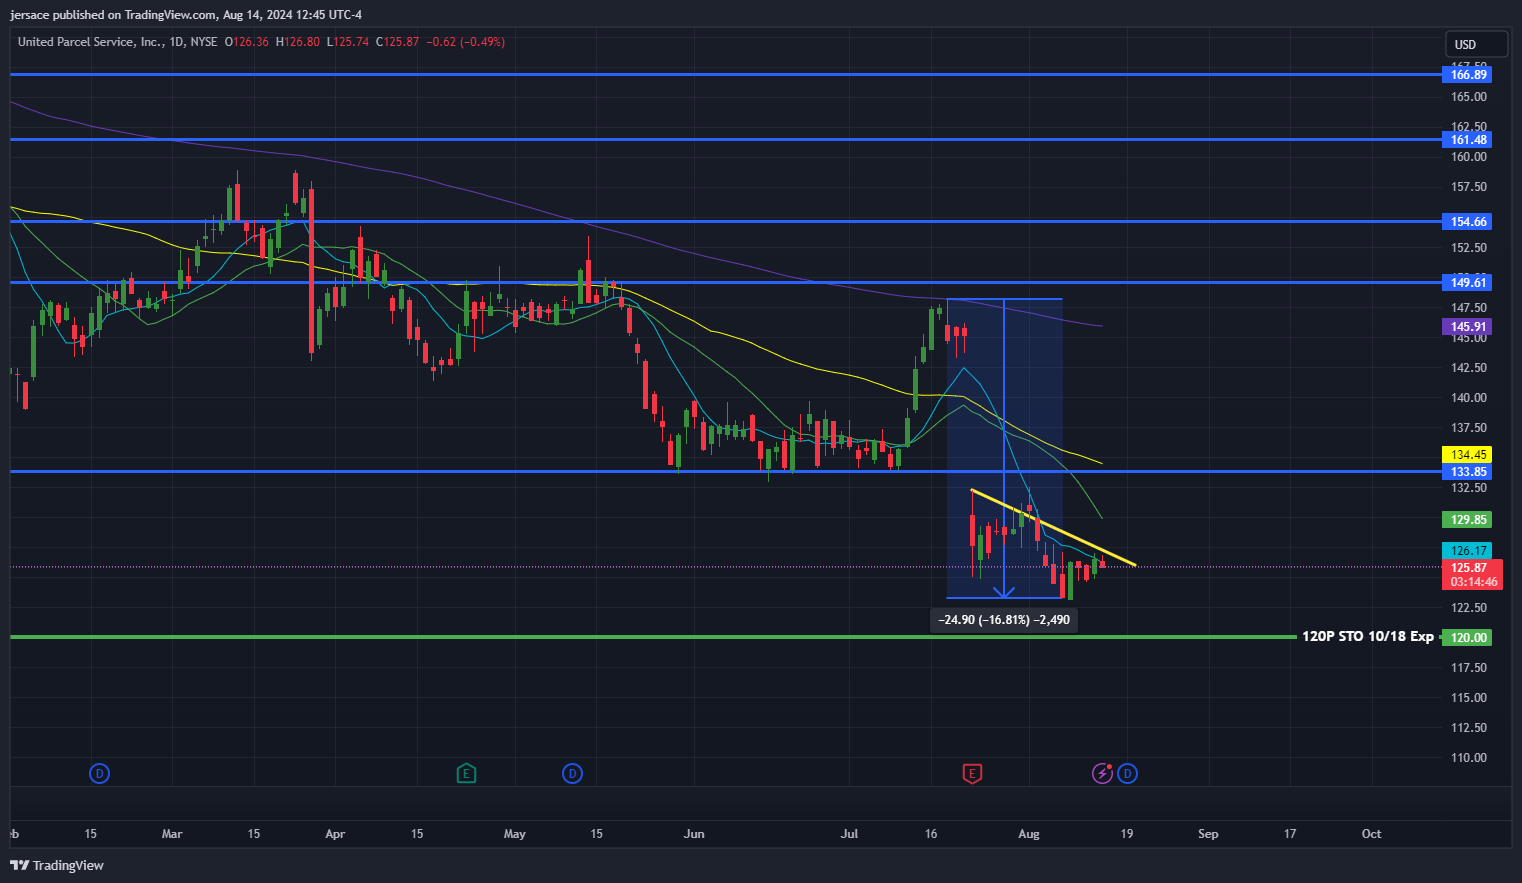Click the 120P STO 10/18 Exp annotation
This screenshot has height=883, width=1522.
click(x=1367, y=636)
